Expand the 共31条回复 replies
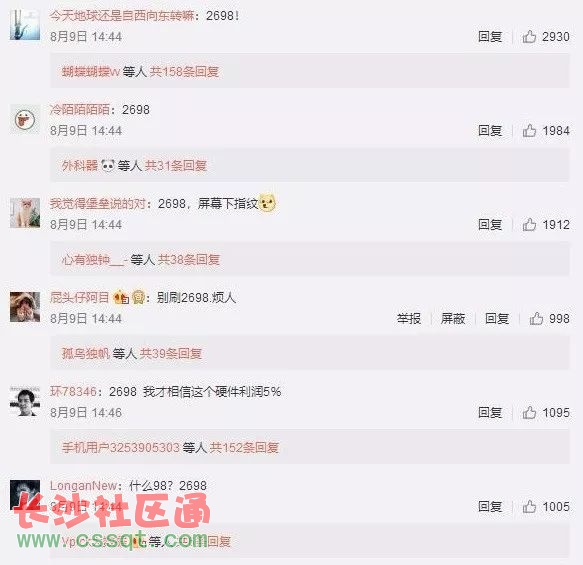Viewport: 583px width, 565px height. 175,166
